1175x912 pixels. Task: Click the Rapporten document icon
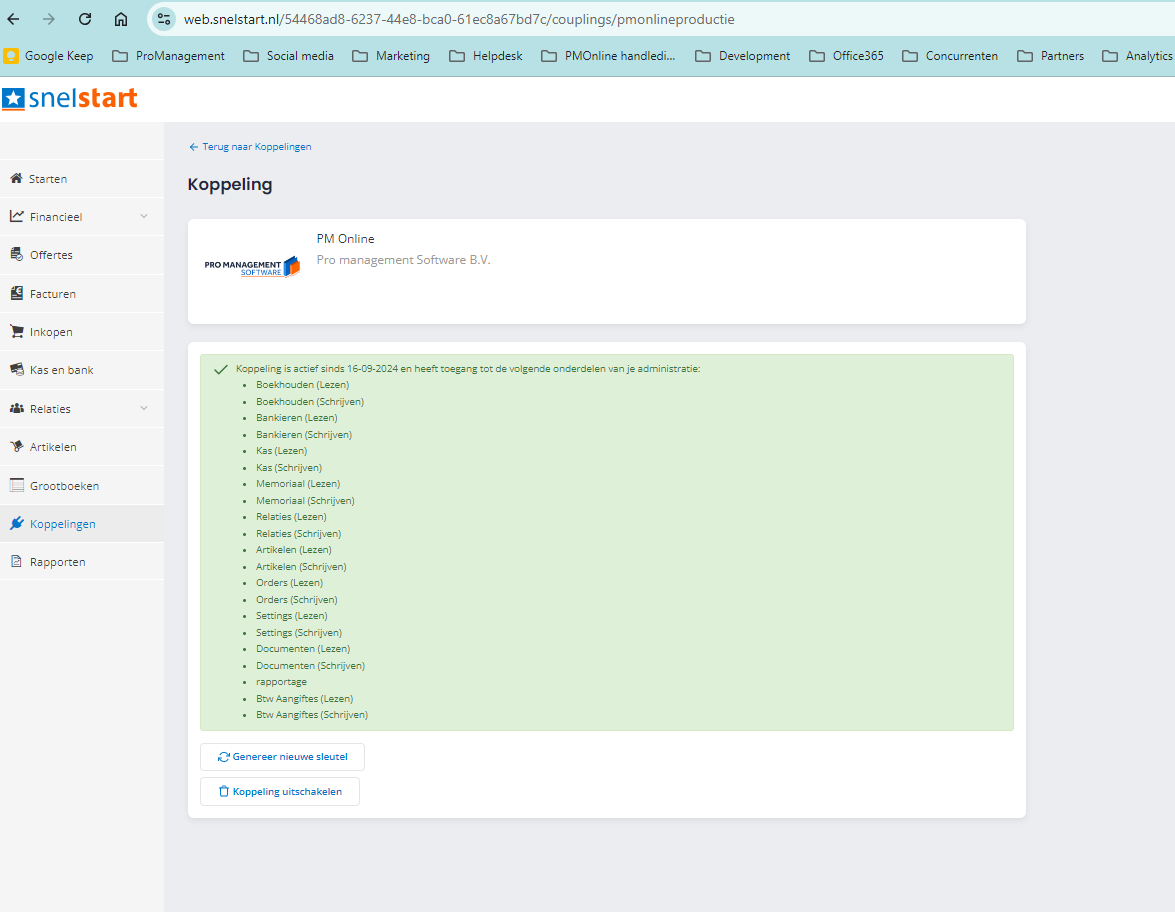[16, 561]
